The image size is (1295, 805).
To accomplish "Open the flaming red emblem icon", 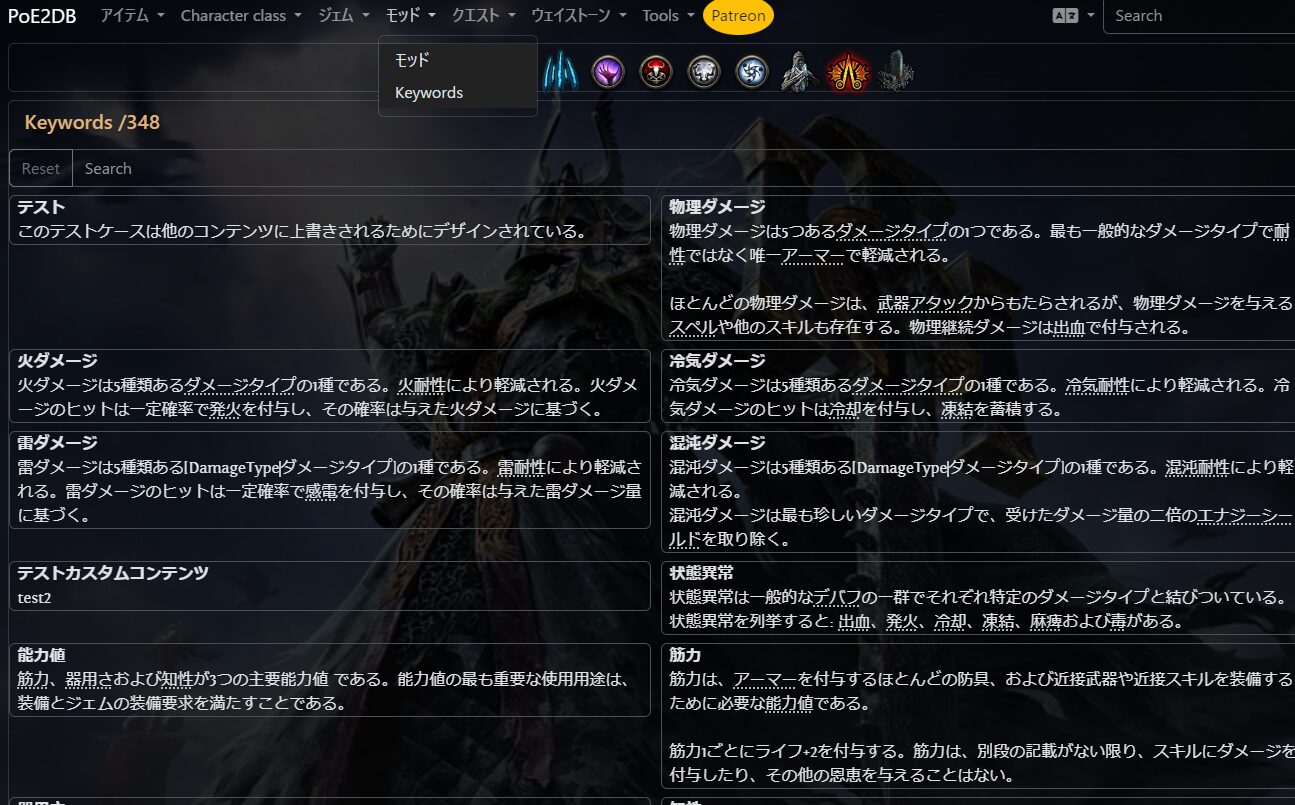I will tap(847, 71).
